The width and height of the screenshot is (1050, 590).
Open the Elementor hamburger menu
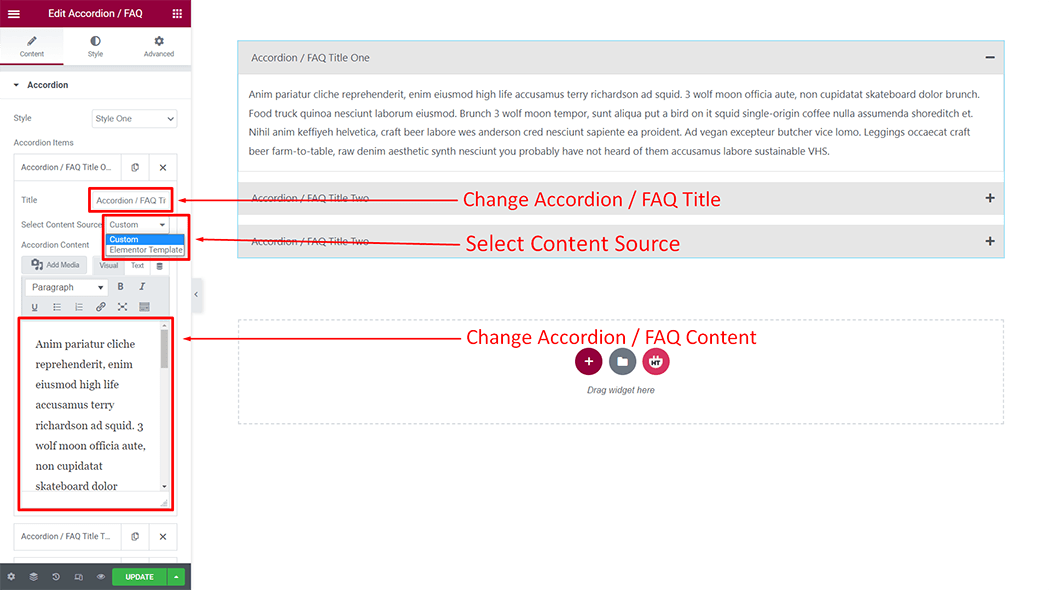click(13, 13)
